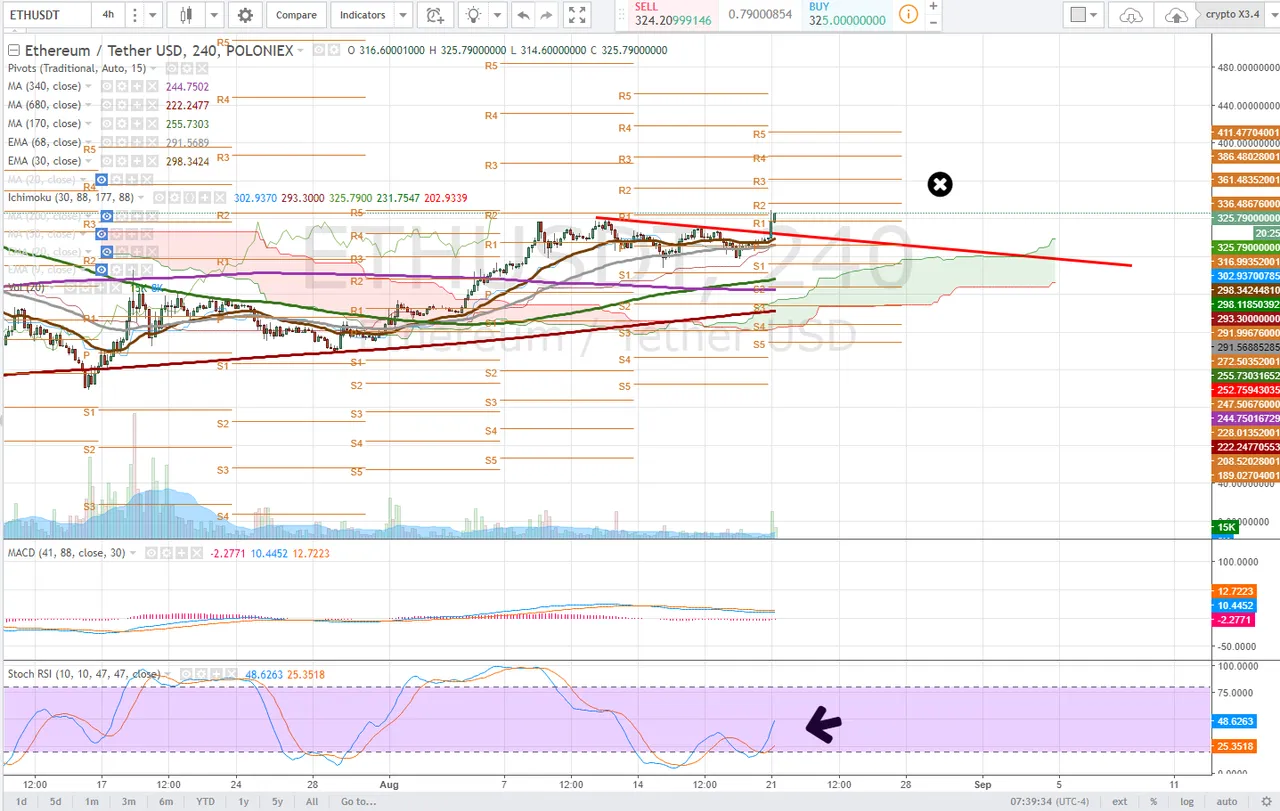Open settings gear for MA (680, close)
Screen dimensions: 1280x811
[x=122, y=105]
